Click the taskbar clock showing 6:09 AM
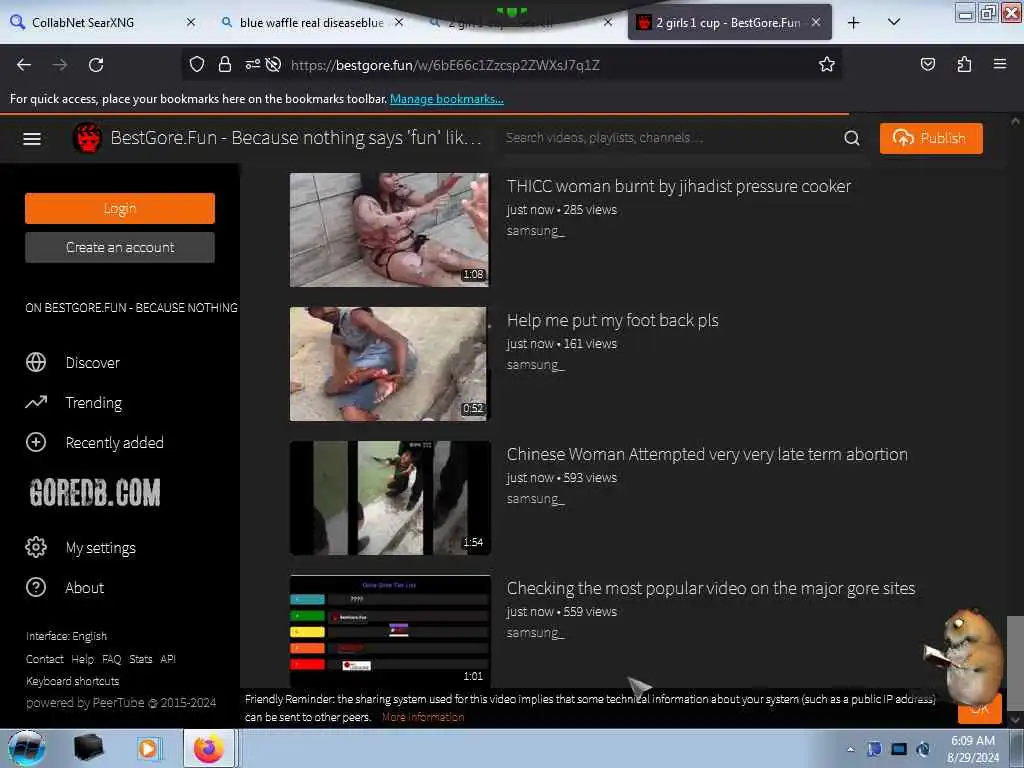 pyautogui.click(x=973, y=749)
